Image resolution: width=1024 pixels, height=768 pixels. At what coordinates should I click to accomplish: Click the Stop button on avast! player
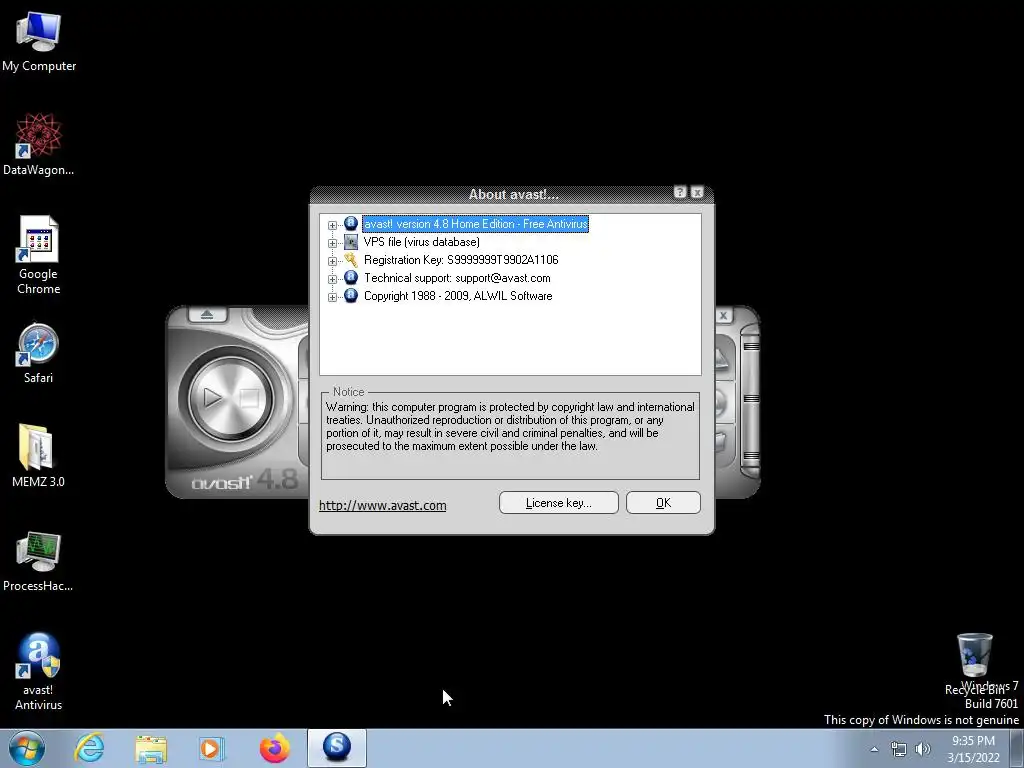point(249,398)
